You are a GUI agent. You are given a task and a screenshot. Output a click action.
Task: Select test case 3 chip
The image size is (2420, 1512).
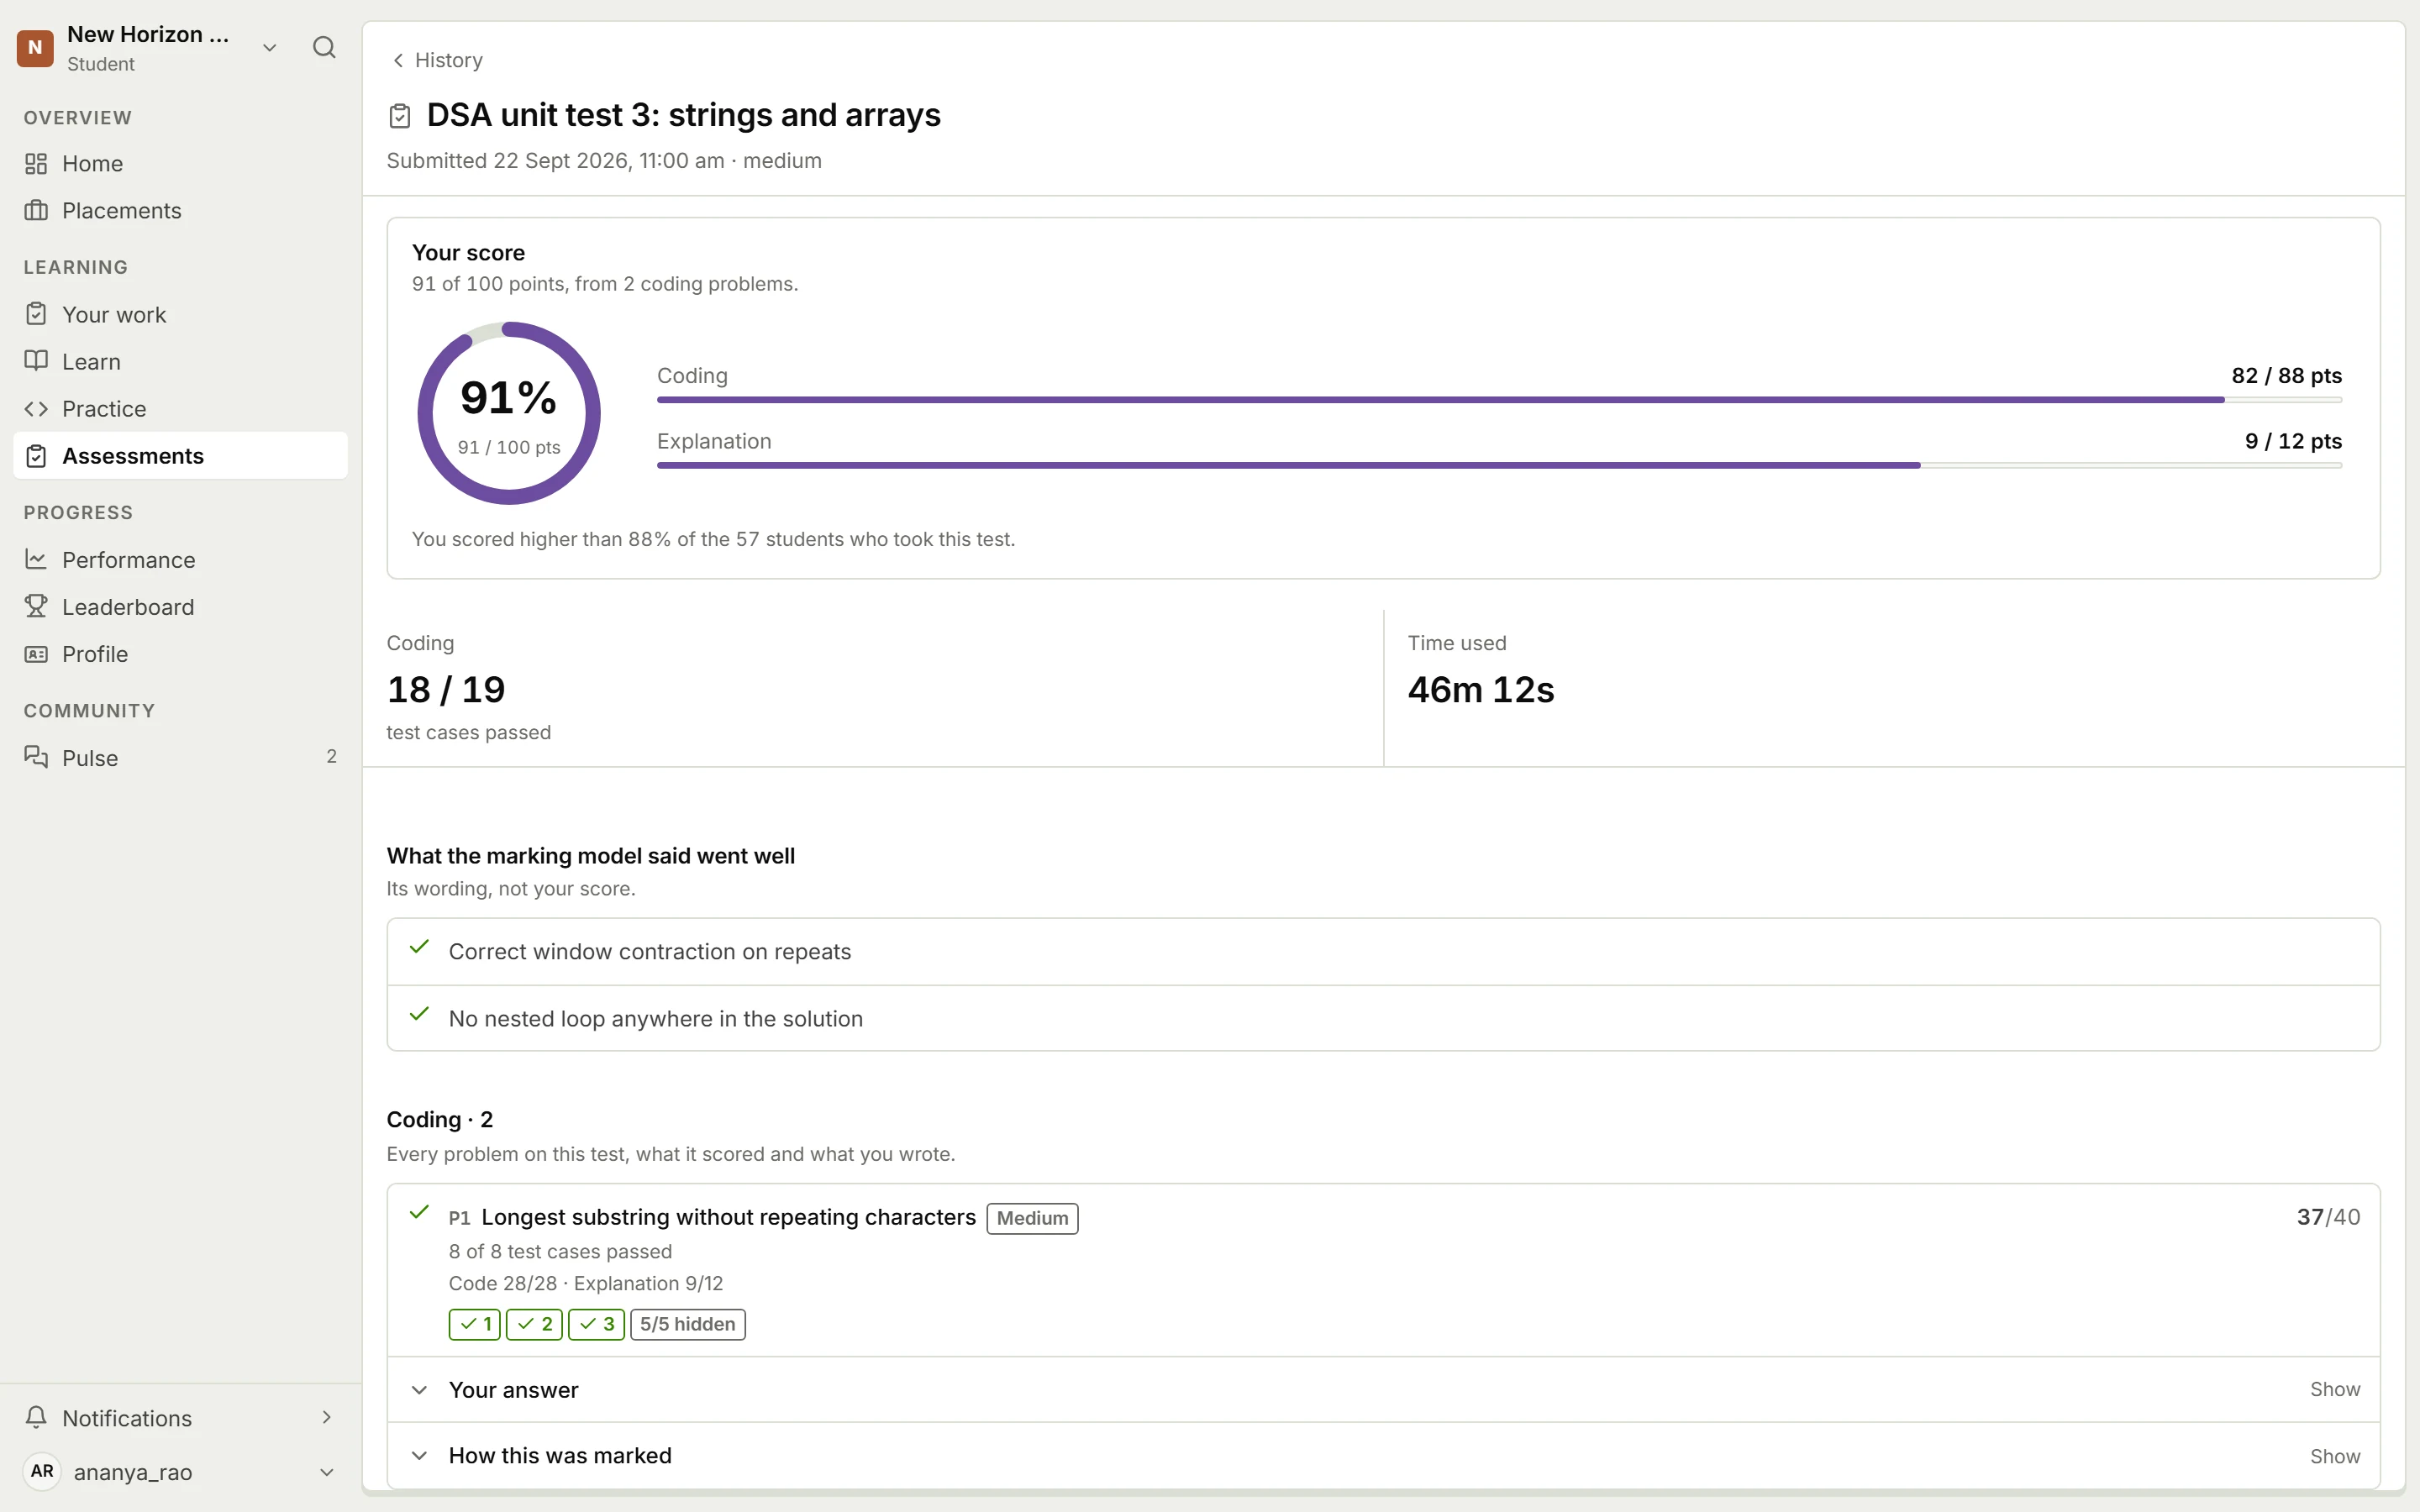point(596,1324)
